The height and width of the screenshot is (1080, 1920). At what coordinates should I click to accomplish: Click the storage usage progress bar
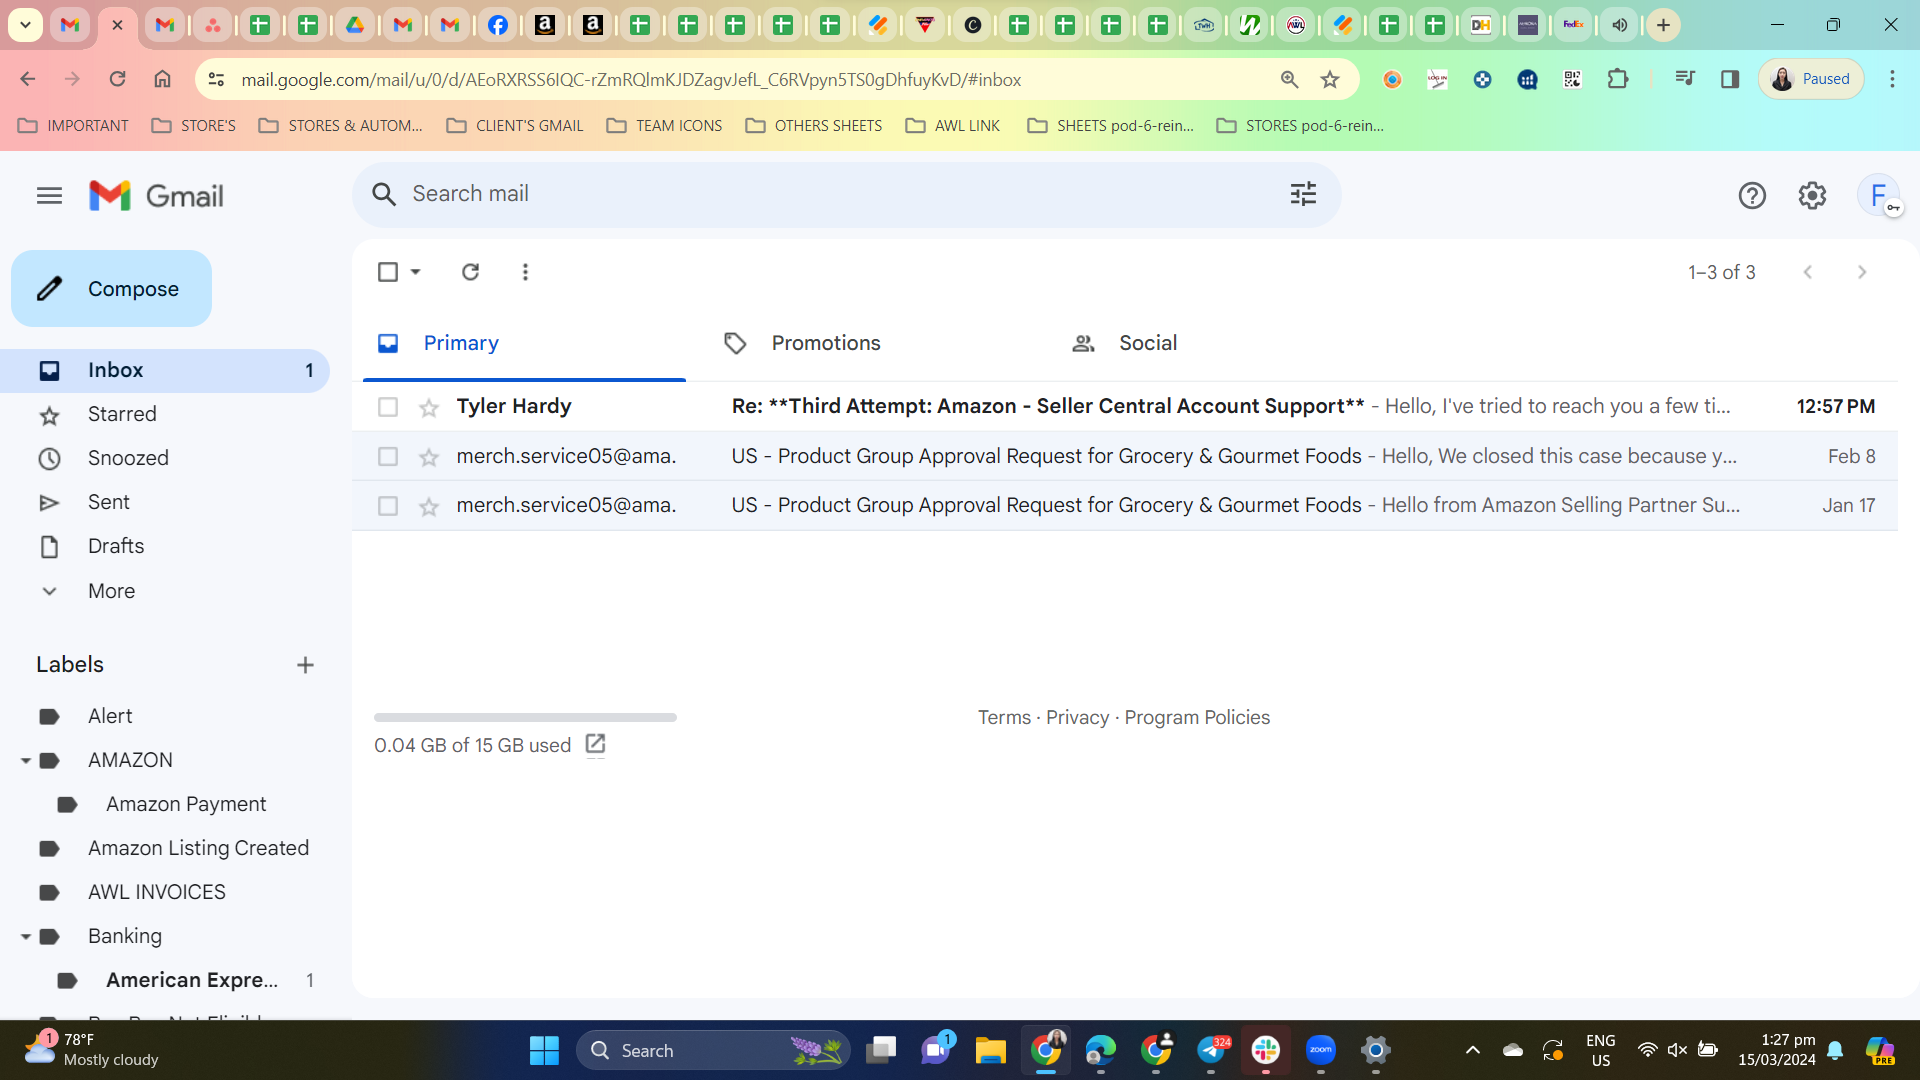pyautogui.click(x=525, y=717)
